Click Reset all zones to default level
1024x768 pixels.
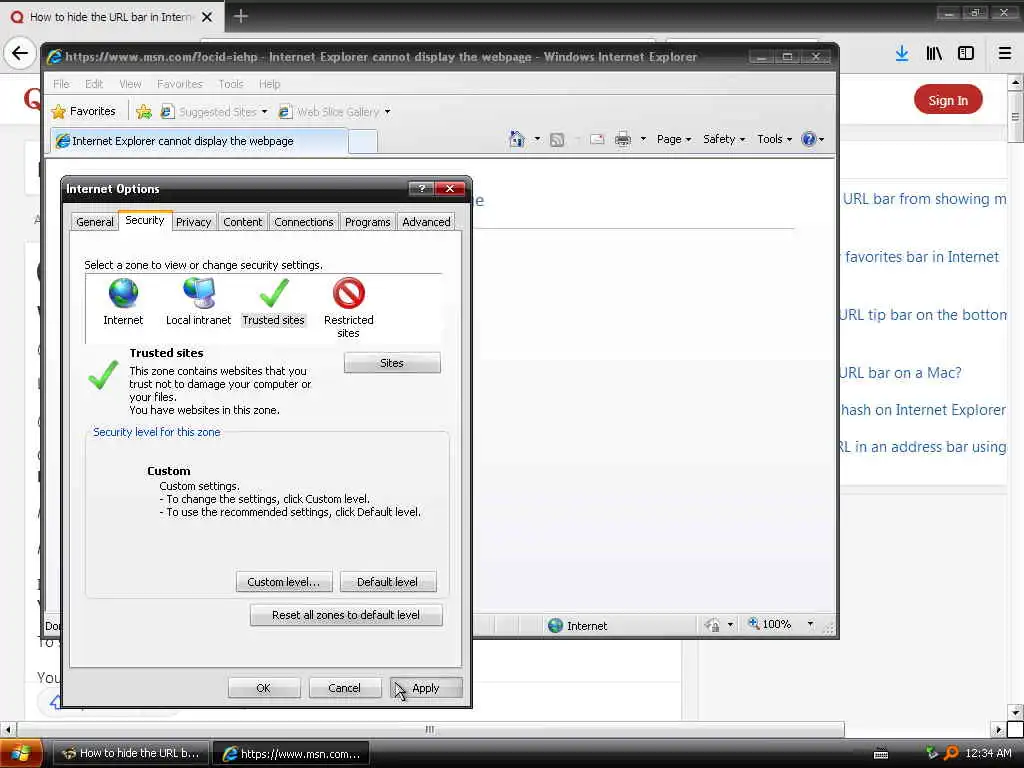[x=346, y=615]
